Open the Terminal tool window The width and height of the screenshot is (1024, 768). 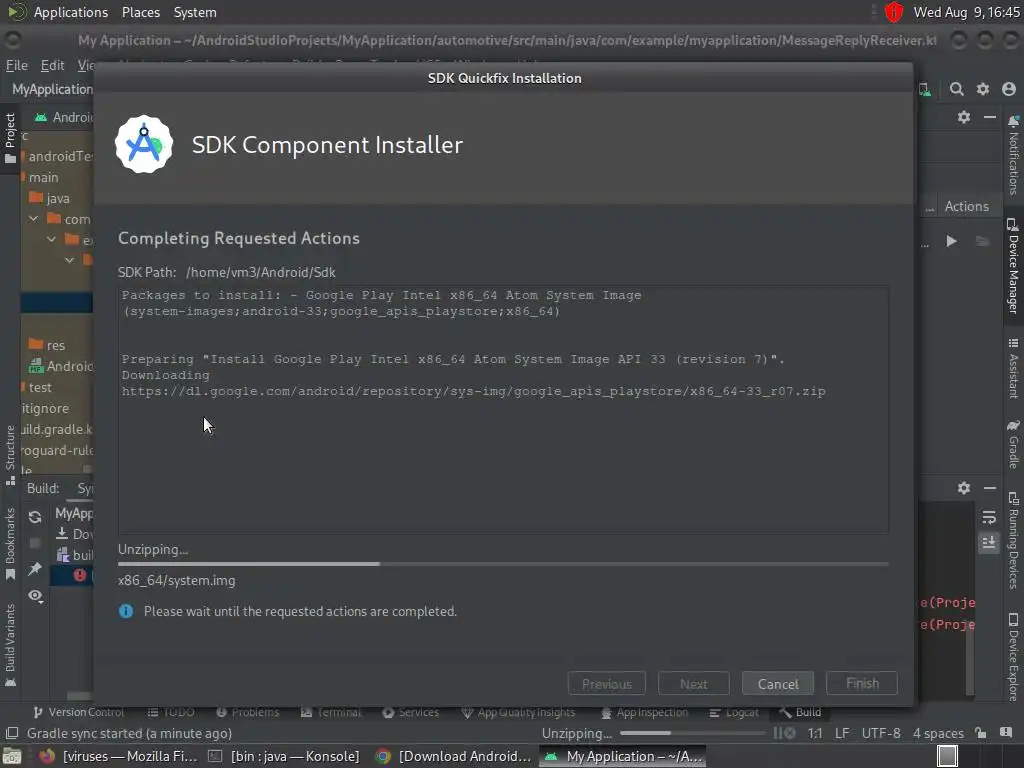(330, 712)
